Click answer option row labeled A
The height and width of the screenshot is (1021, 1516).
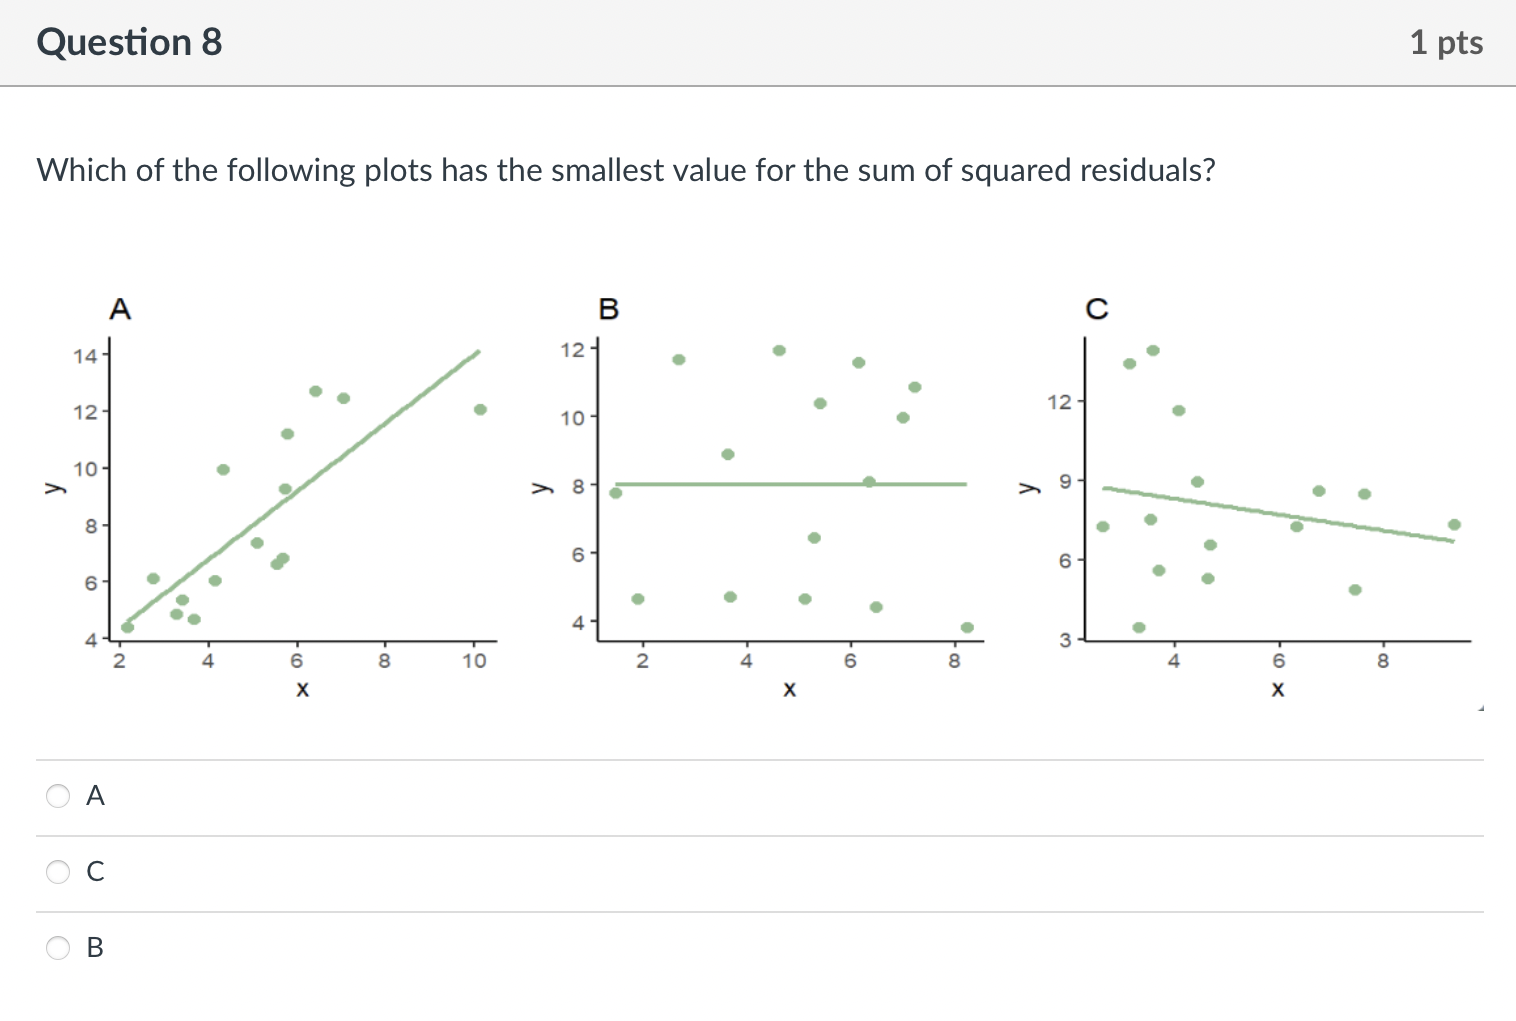pos(95,796)
